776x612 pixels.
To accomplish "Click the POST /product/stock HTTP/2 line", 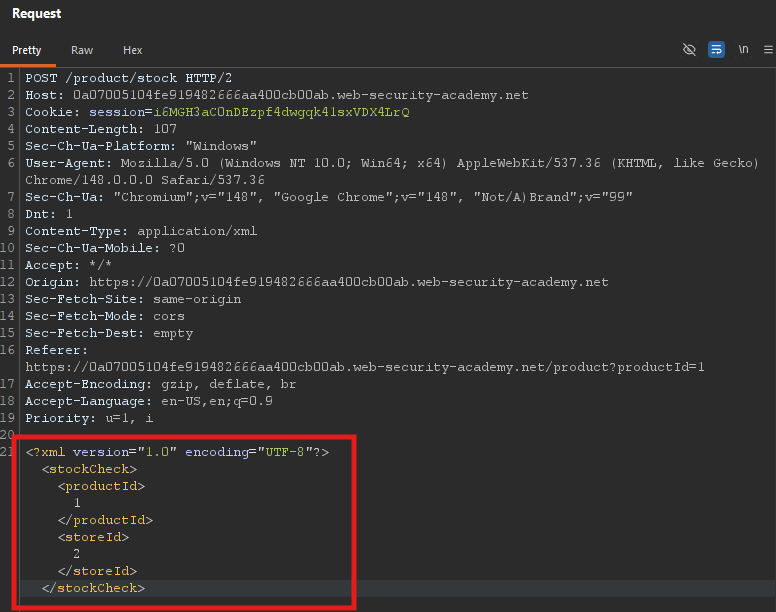I will [x=129, y=78].
